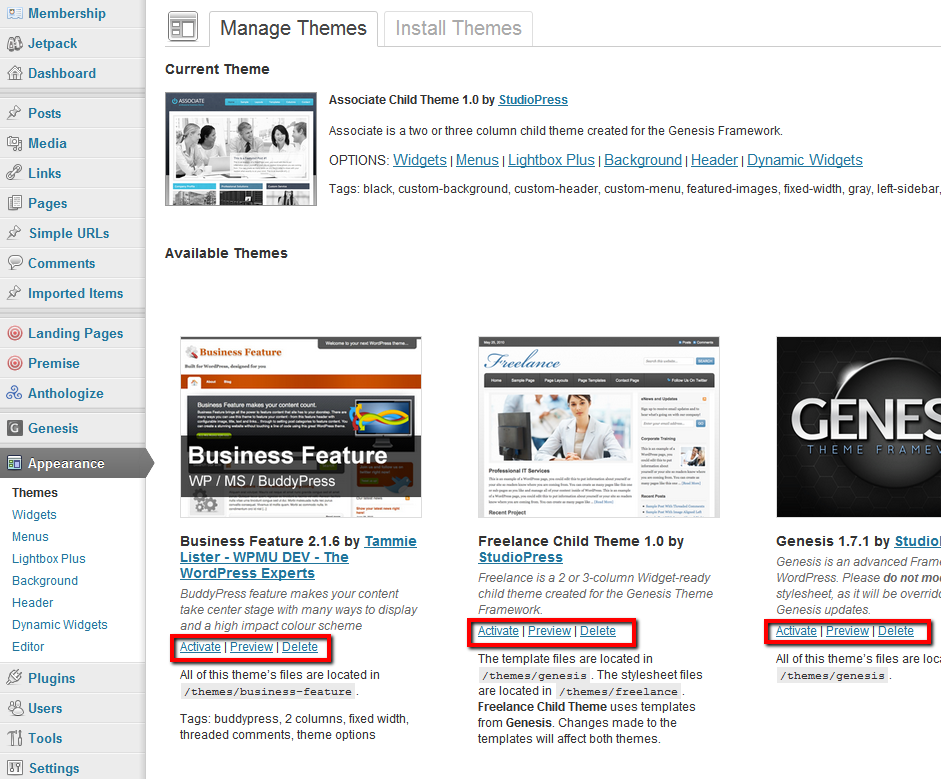This screenshot has width=941, height=779.
Task: Open the Dashboard menu label
Action: pos(62,73)
